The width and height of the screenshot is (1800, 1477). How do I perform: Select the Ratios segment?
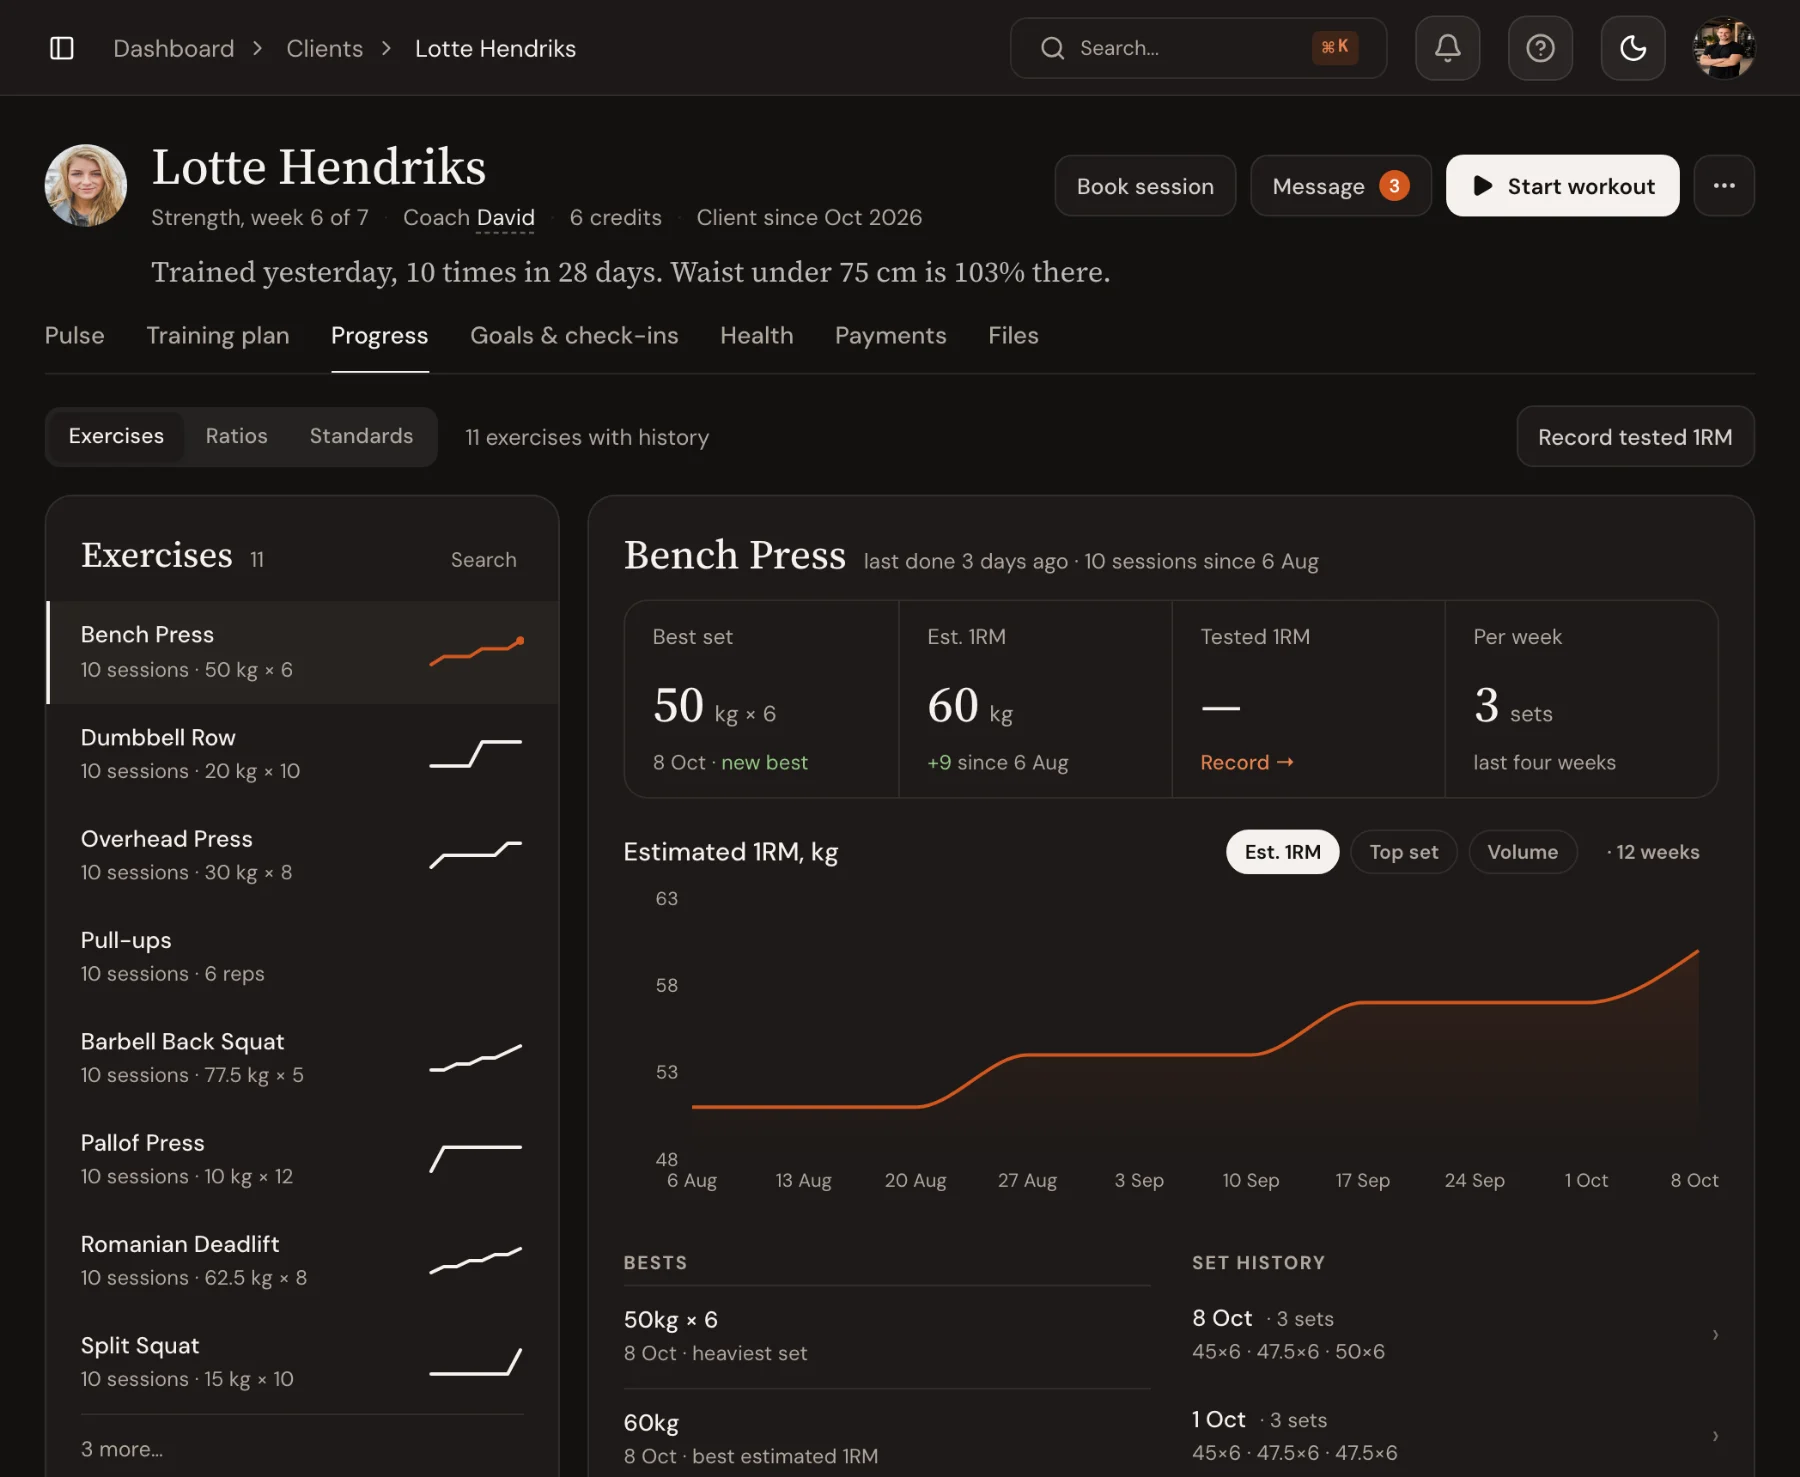tap(237, 436)
